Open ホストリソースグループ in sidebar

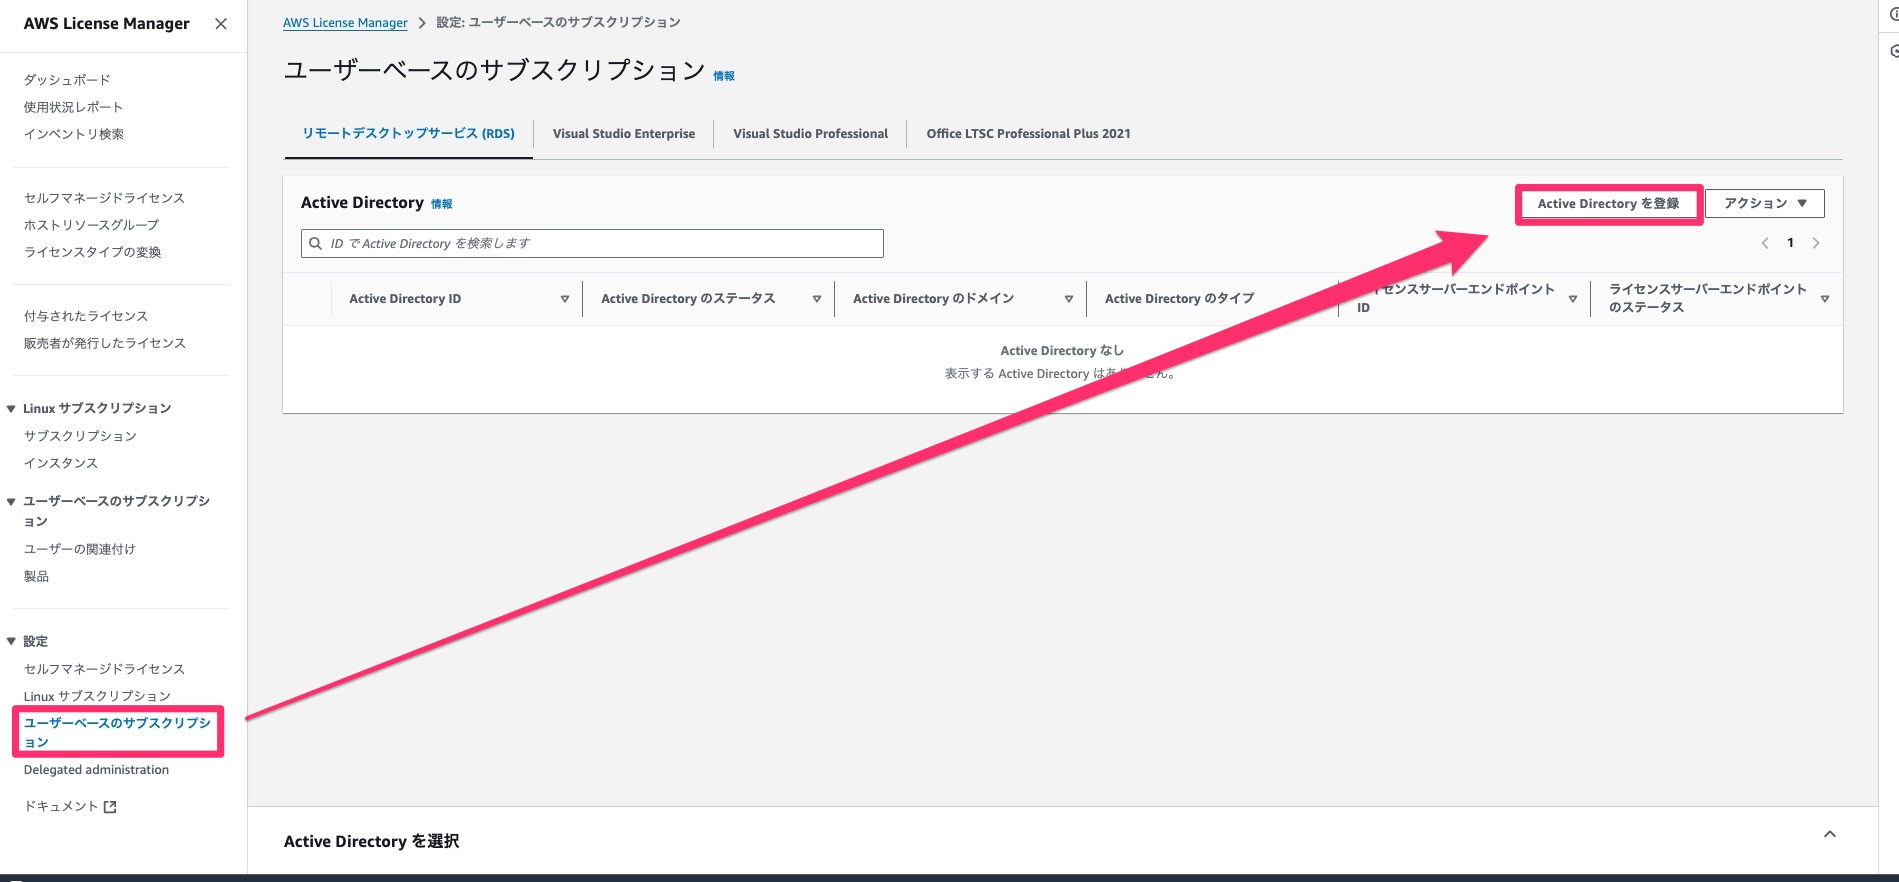point(91,225)
